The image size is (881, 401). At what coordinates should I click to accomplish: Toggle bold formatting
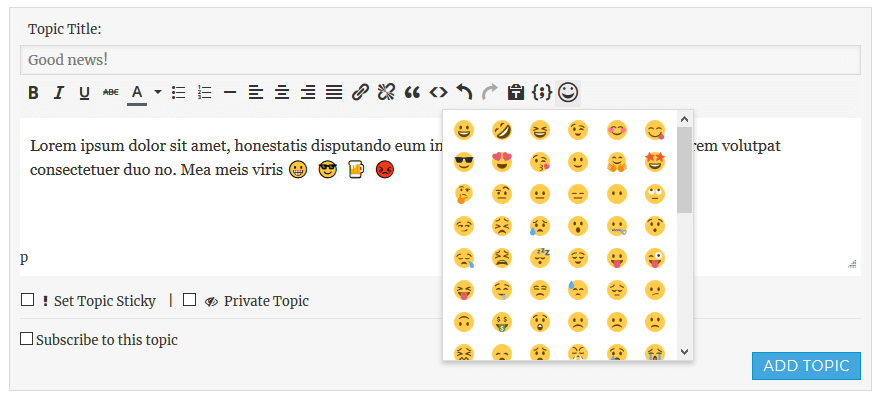coord(33,93)
